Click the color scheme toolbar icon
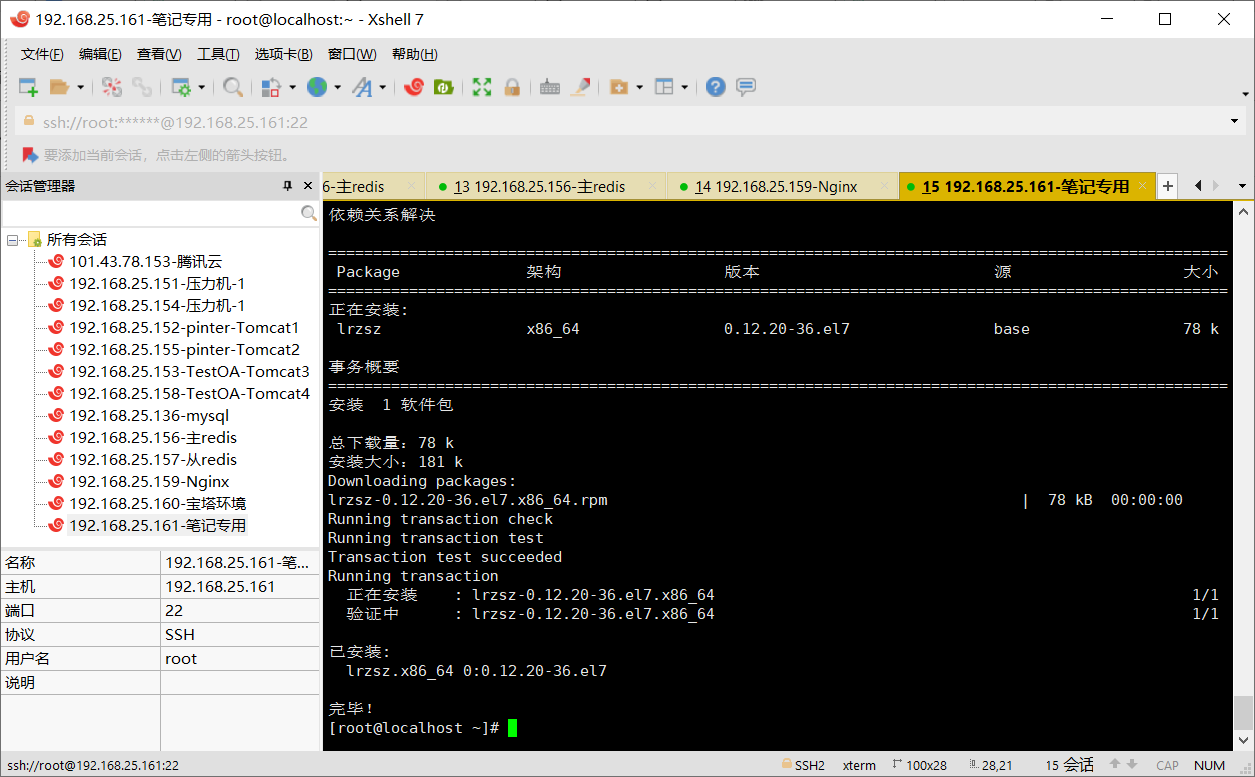 tap(271, 87)
